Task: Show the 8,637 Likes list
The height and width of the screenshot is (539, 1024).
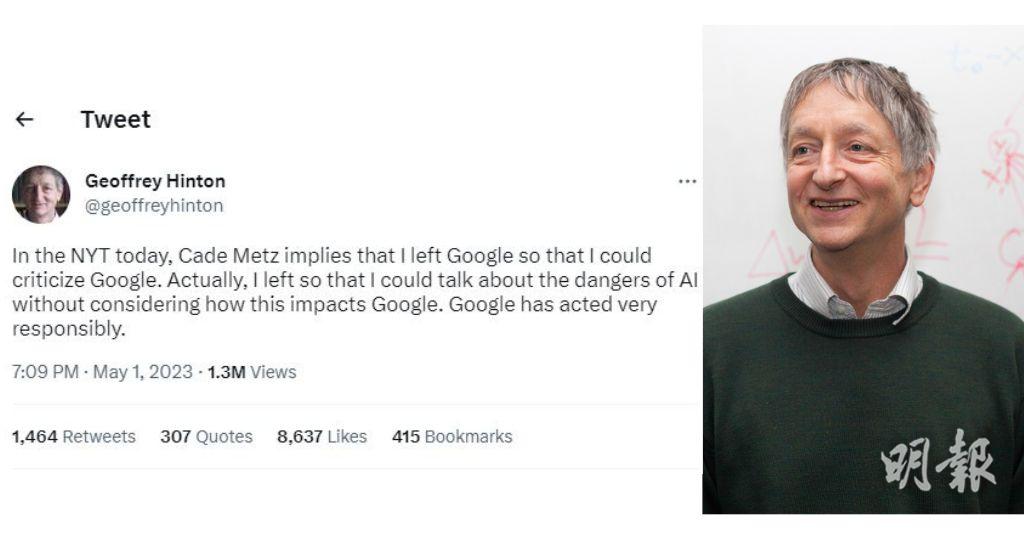Action: pyautogui.click(x=322, y=437)
